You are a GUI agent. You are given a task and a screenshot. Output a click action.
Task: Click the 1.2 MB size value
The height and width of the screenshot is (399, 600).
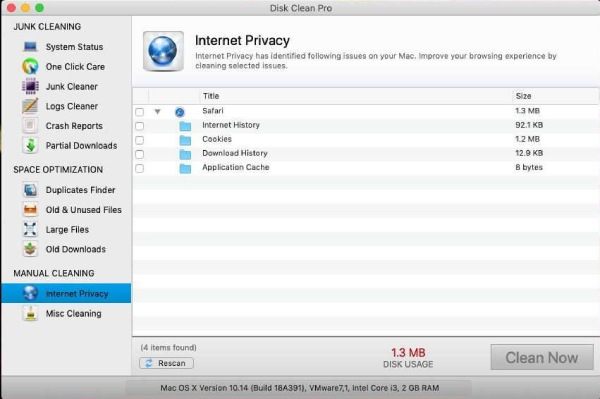click(527, 139)
